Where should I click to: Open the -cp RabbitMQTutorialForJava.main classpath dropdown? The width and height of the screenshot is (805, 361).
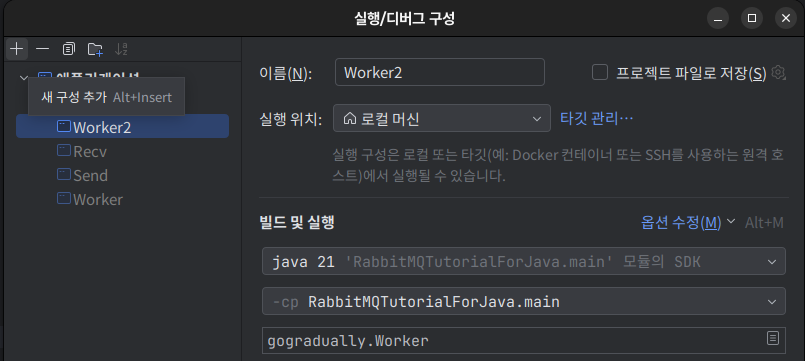(x=524, y=301)
